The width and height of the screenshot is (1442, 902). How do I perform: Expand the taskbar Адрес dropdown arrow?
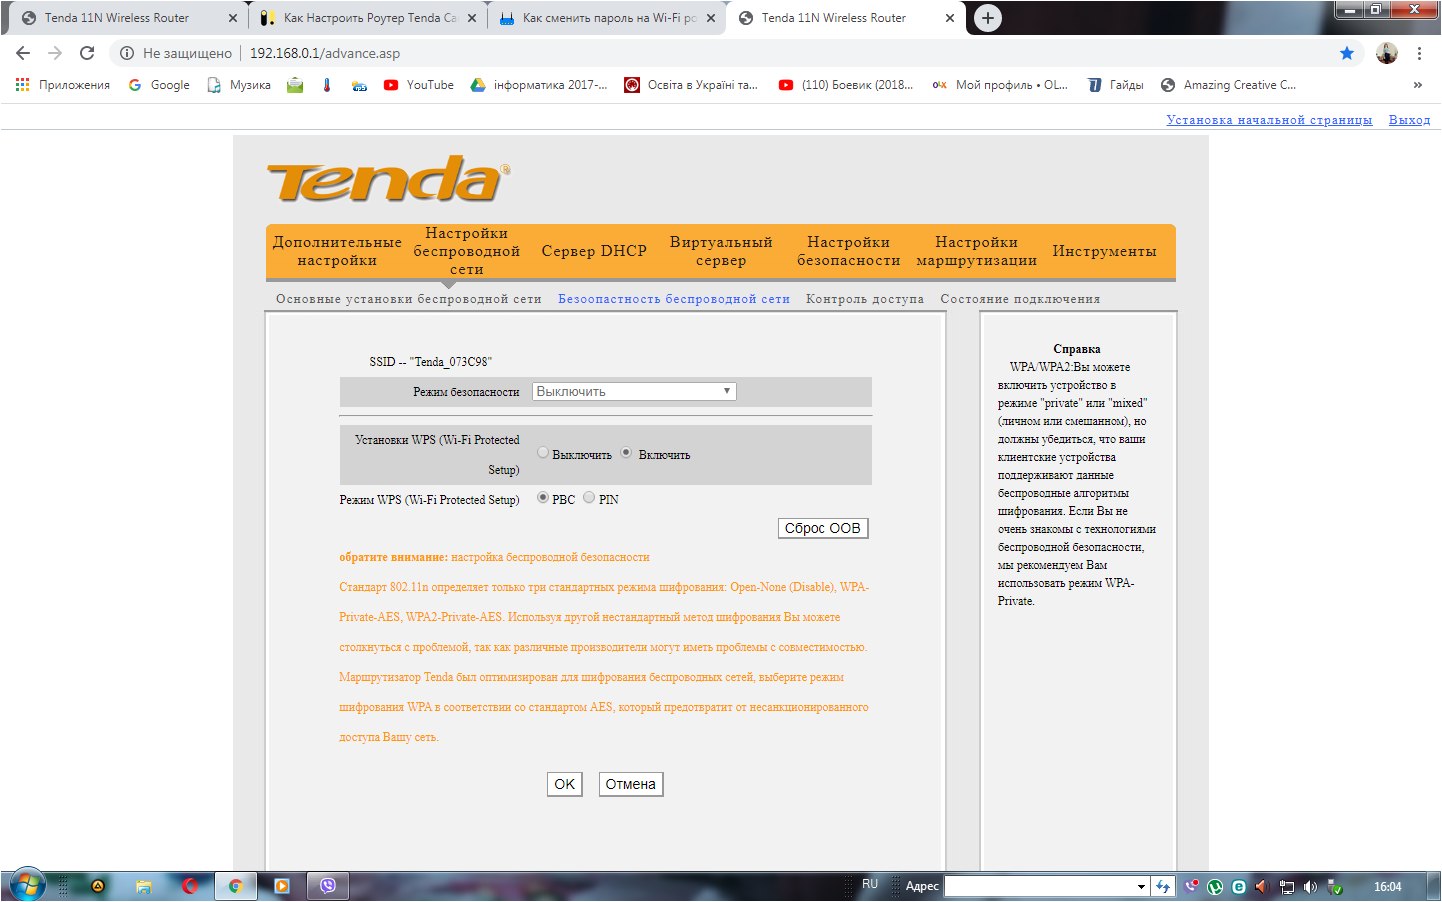(x=1141, y=886)
